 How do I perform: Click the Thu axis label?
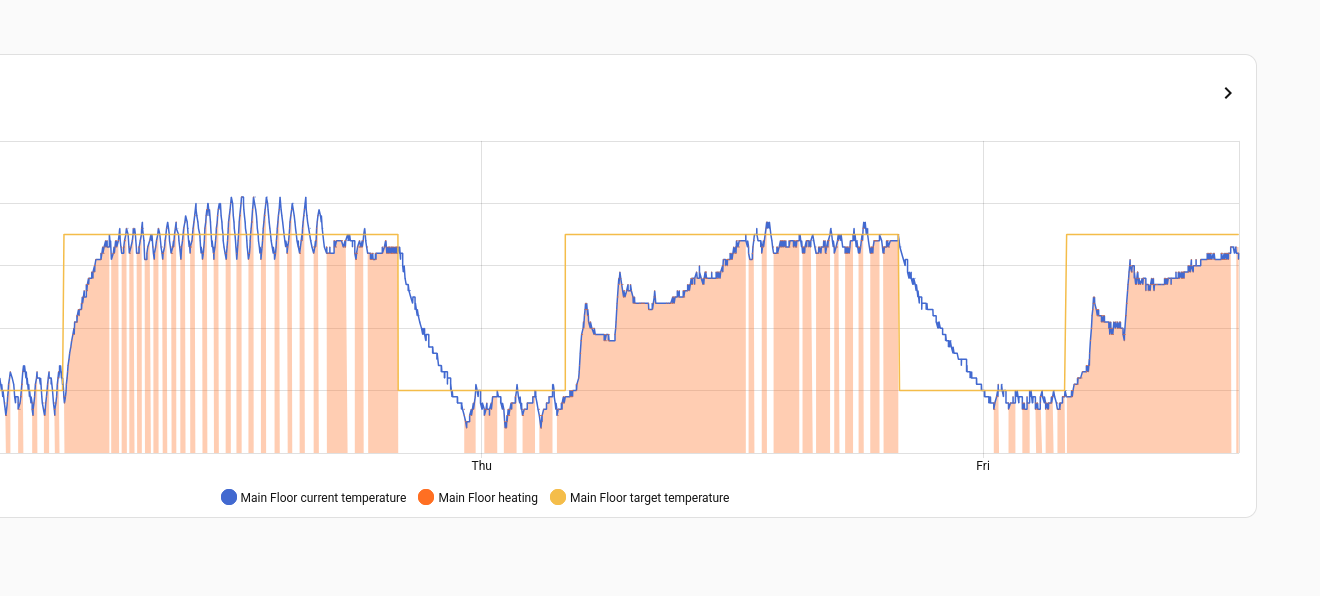click(x=482, y=466)
